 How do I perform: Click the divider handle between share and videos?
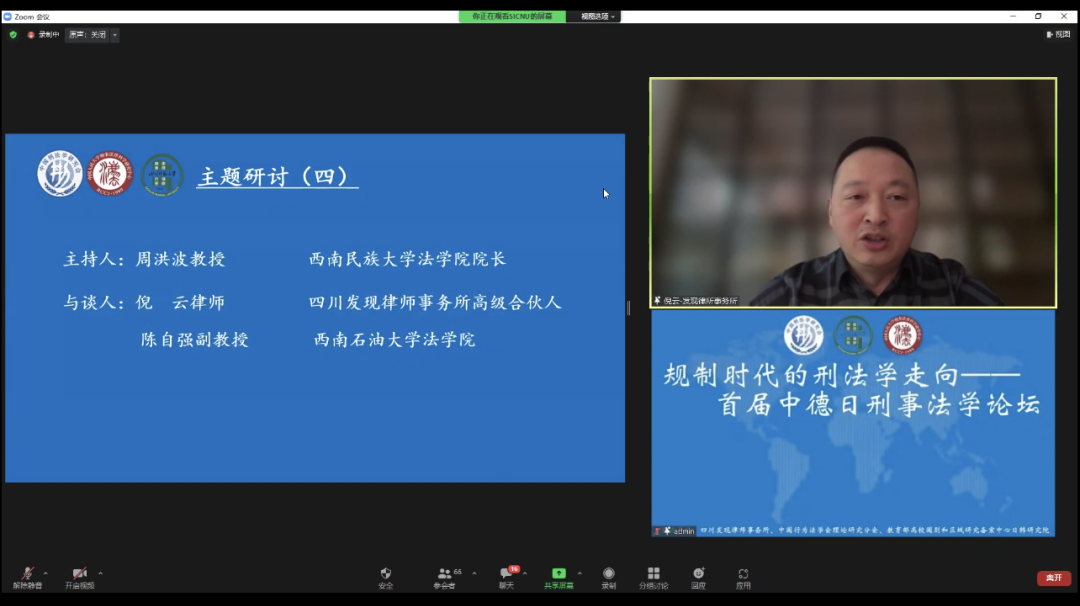628,308
